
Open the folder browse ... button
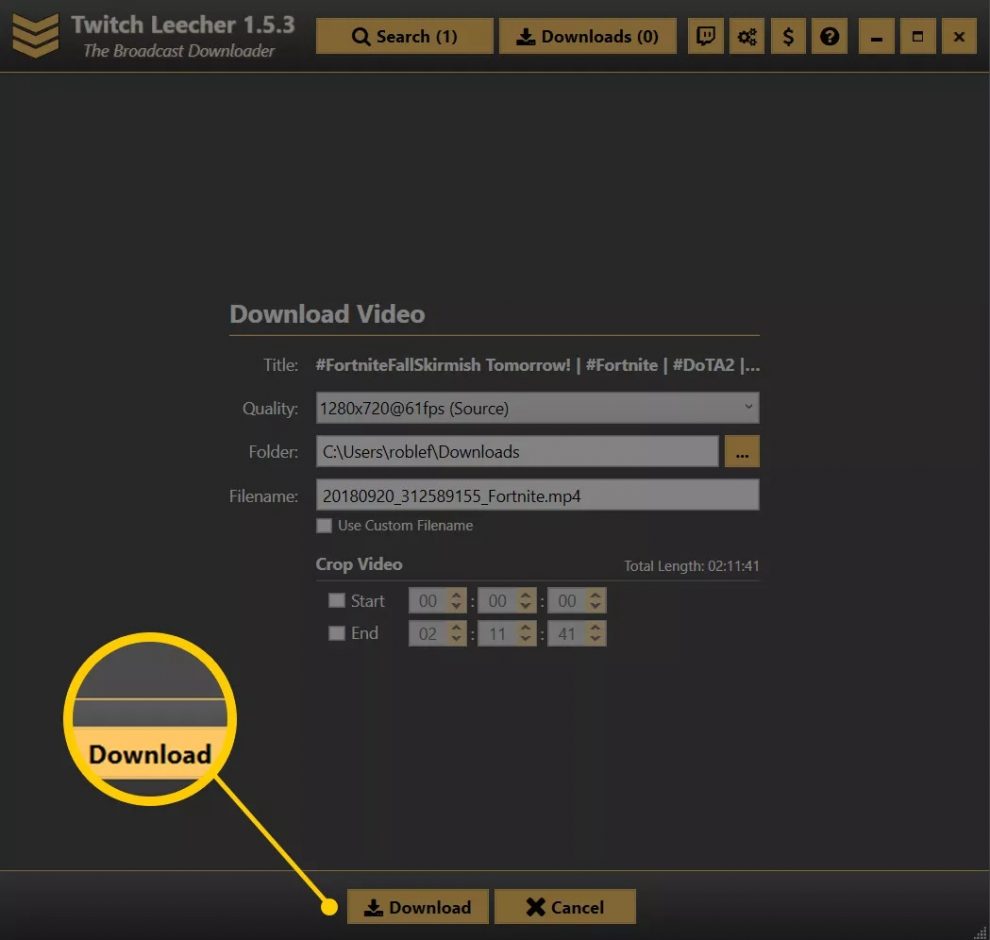(x=742, y=451)
